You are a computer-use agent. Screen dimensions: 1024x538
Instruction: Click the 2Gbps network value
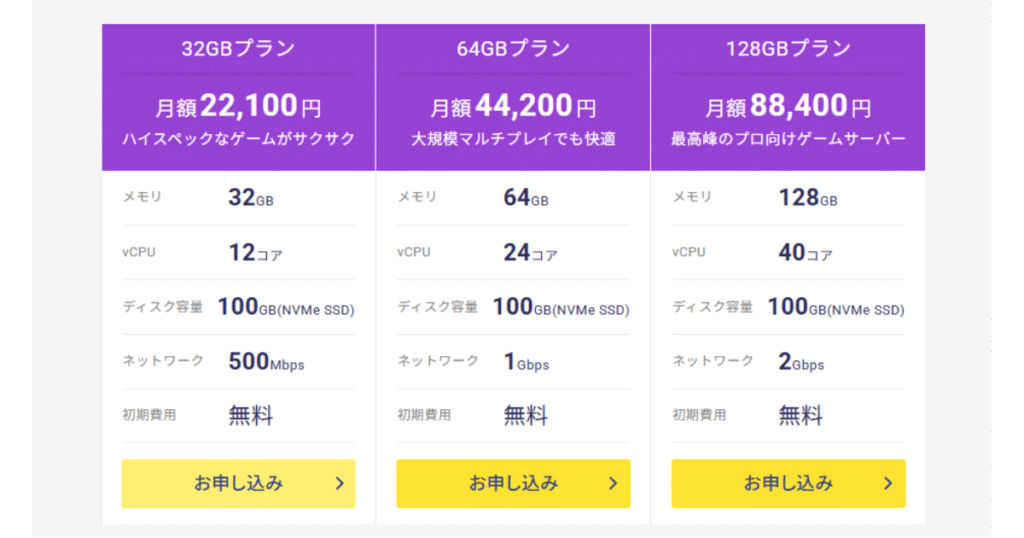click(801, 362)
